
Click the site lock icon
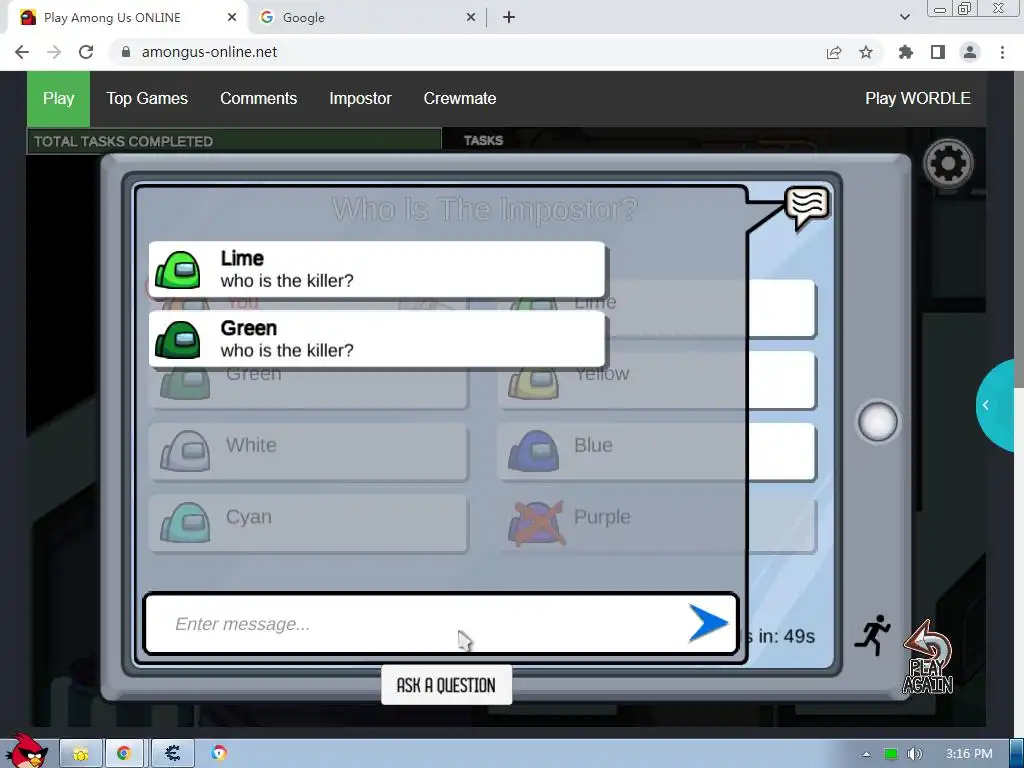click(x=126, y=52)
